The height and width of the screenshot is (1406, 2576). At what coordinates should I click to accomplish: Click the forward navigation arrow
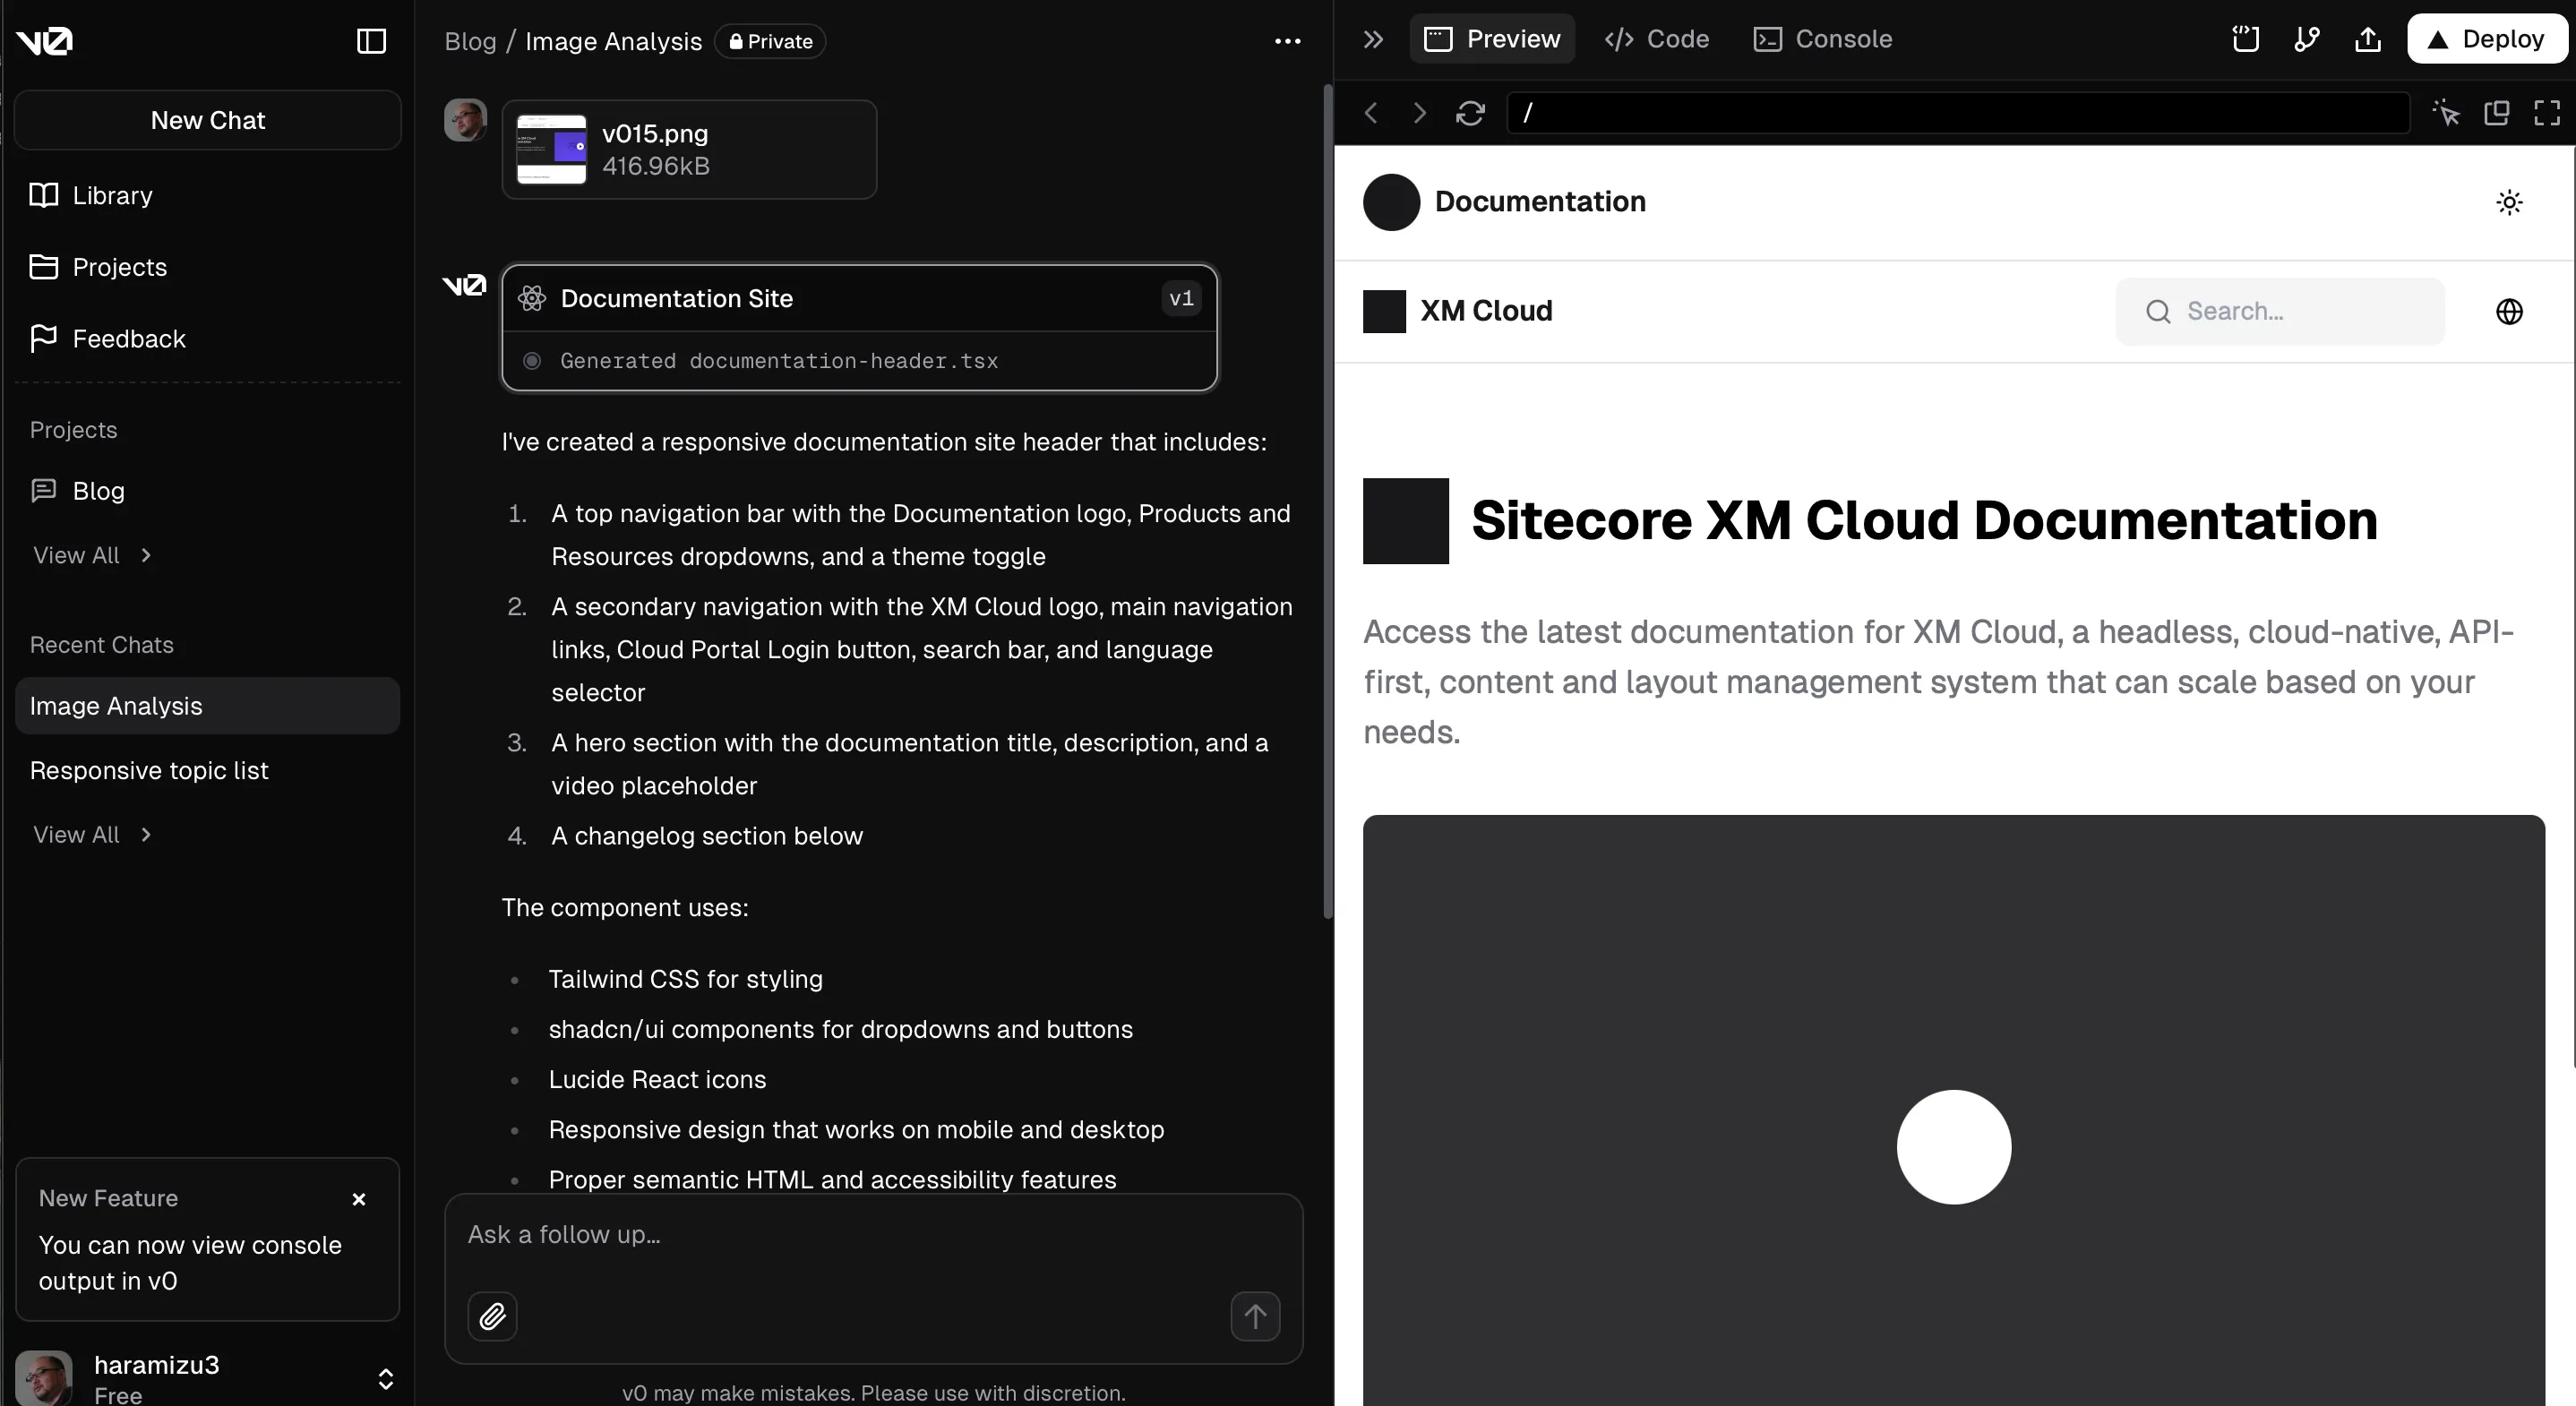pyautogui.click(x=1416, y=113)
